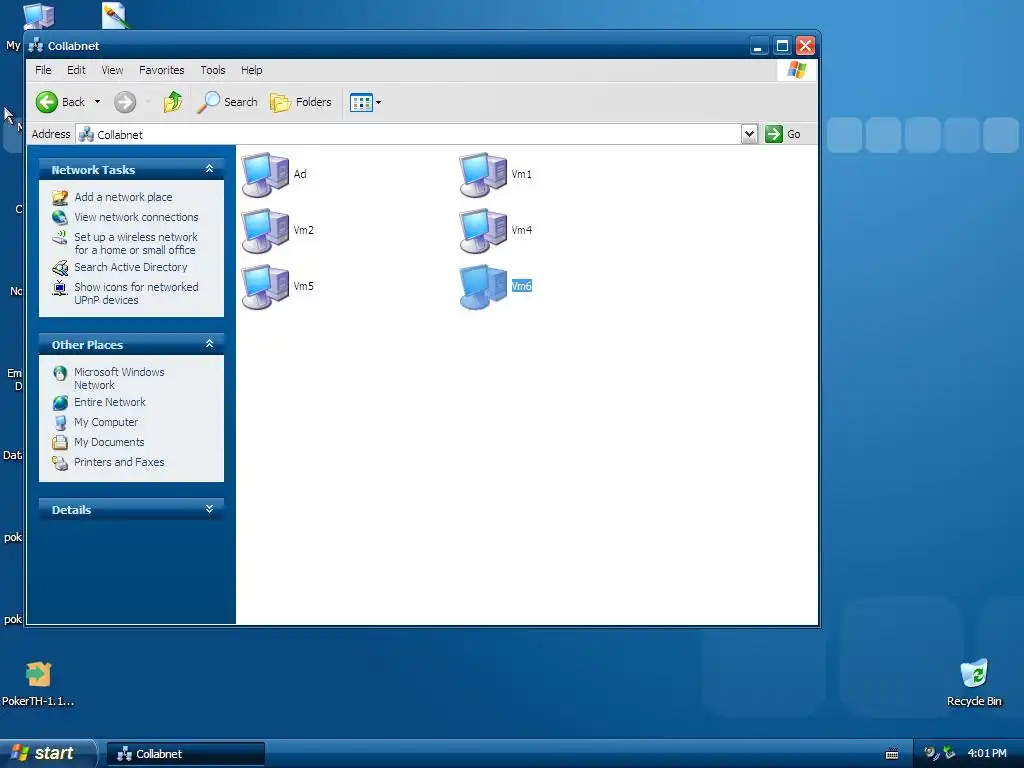Screen dimensions: 1024x768
Task: Expand the Address bar dropdown
Action: (x=749, y=134)
